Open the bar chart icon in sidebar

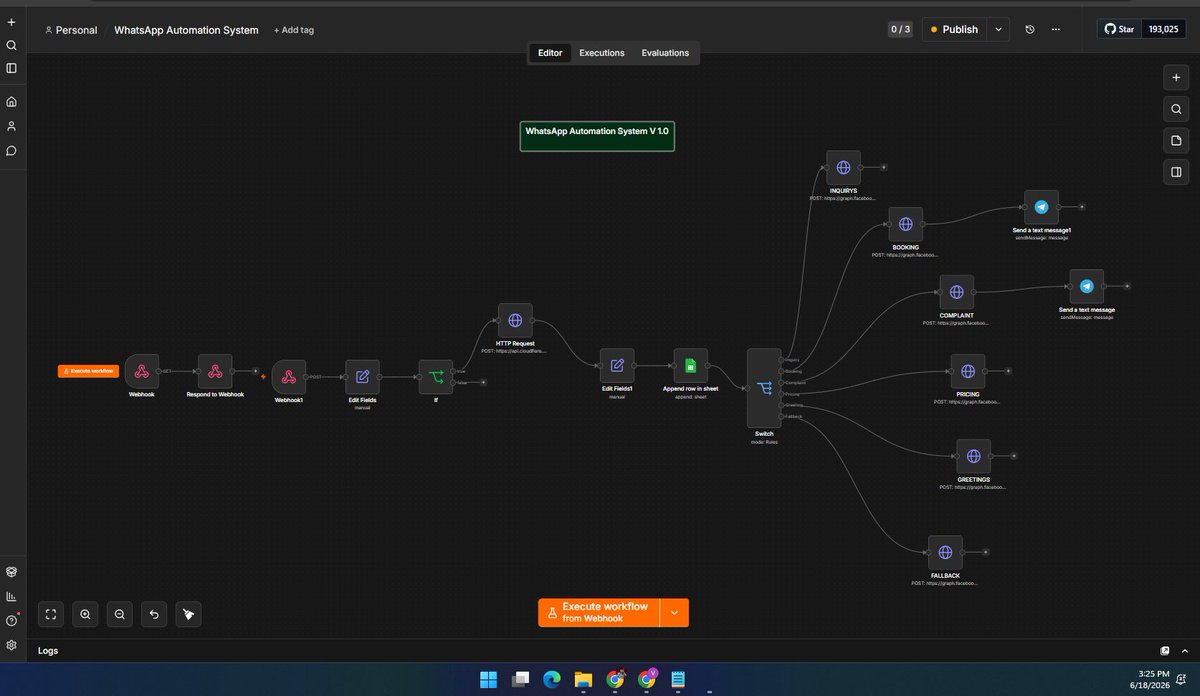pos(11,597)
